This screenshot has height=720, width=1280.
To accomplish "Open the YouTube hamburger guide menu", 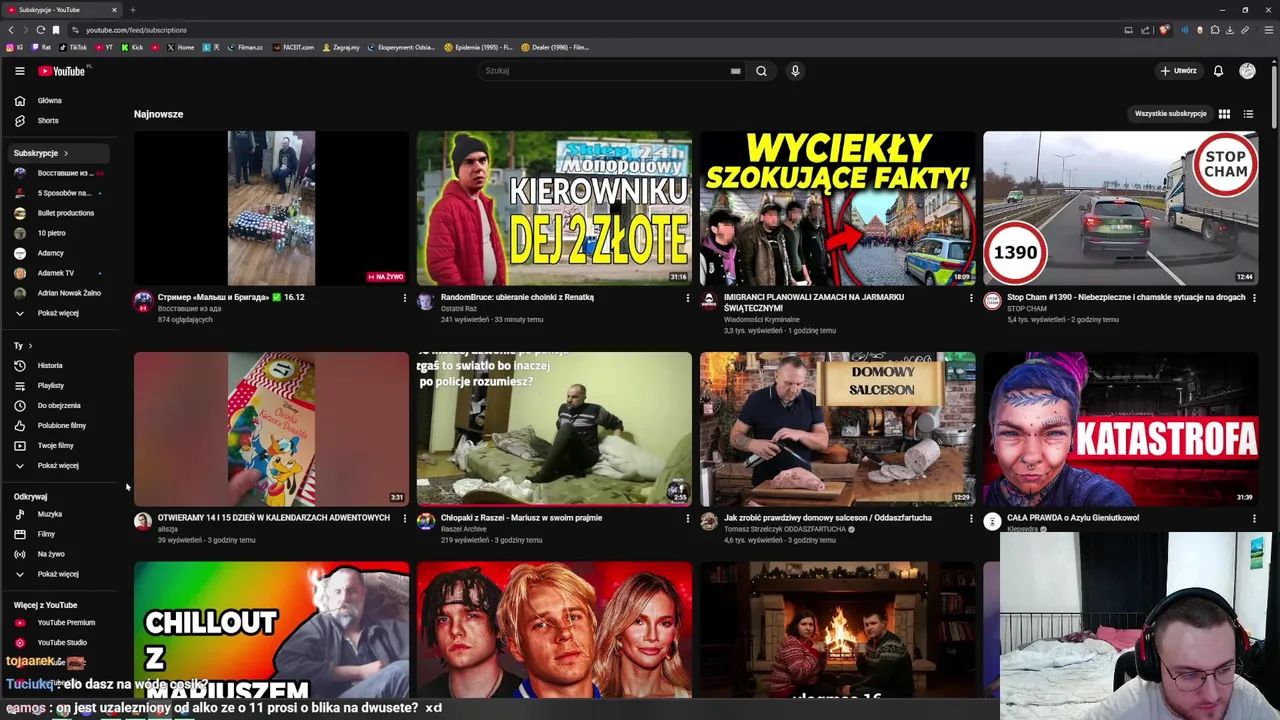I will (x=19, y=71).
